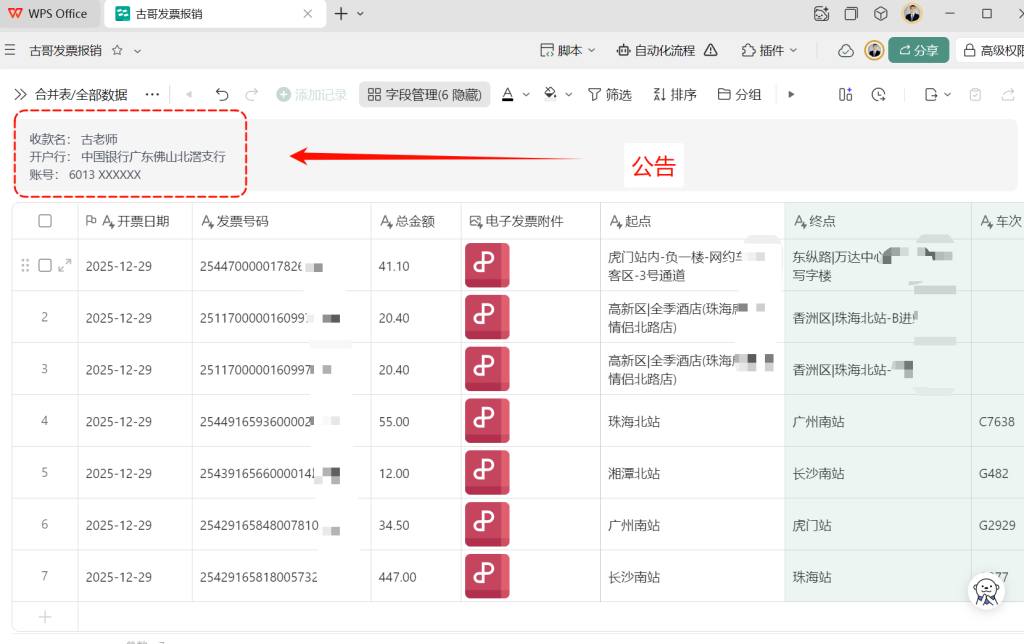The width and height of the screenshot is (1024, 644).
Task: Open the 筛选 filter tool
Action: pos(610,95)
